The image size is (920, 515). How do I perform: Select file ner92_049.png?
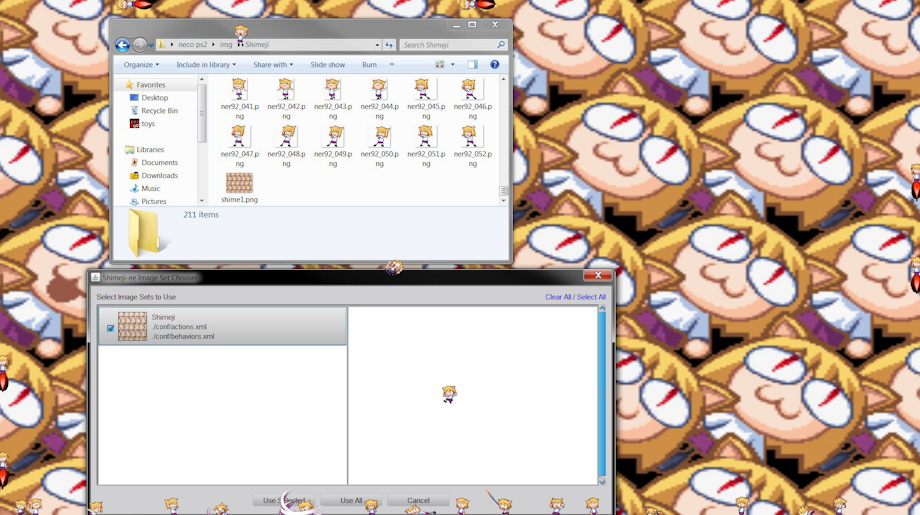click(333, 146)
